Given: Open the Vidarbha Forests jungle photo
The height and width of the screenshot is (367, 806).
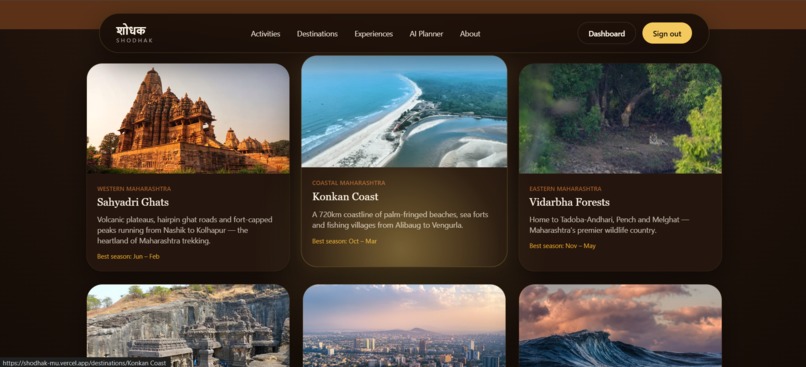Looking at the screenshot, I should pos(620,118).
